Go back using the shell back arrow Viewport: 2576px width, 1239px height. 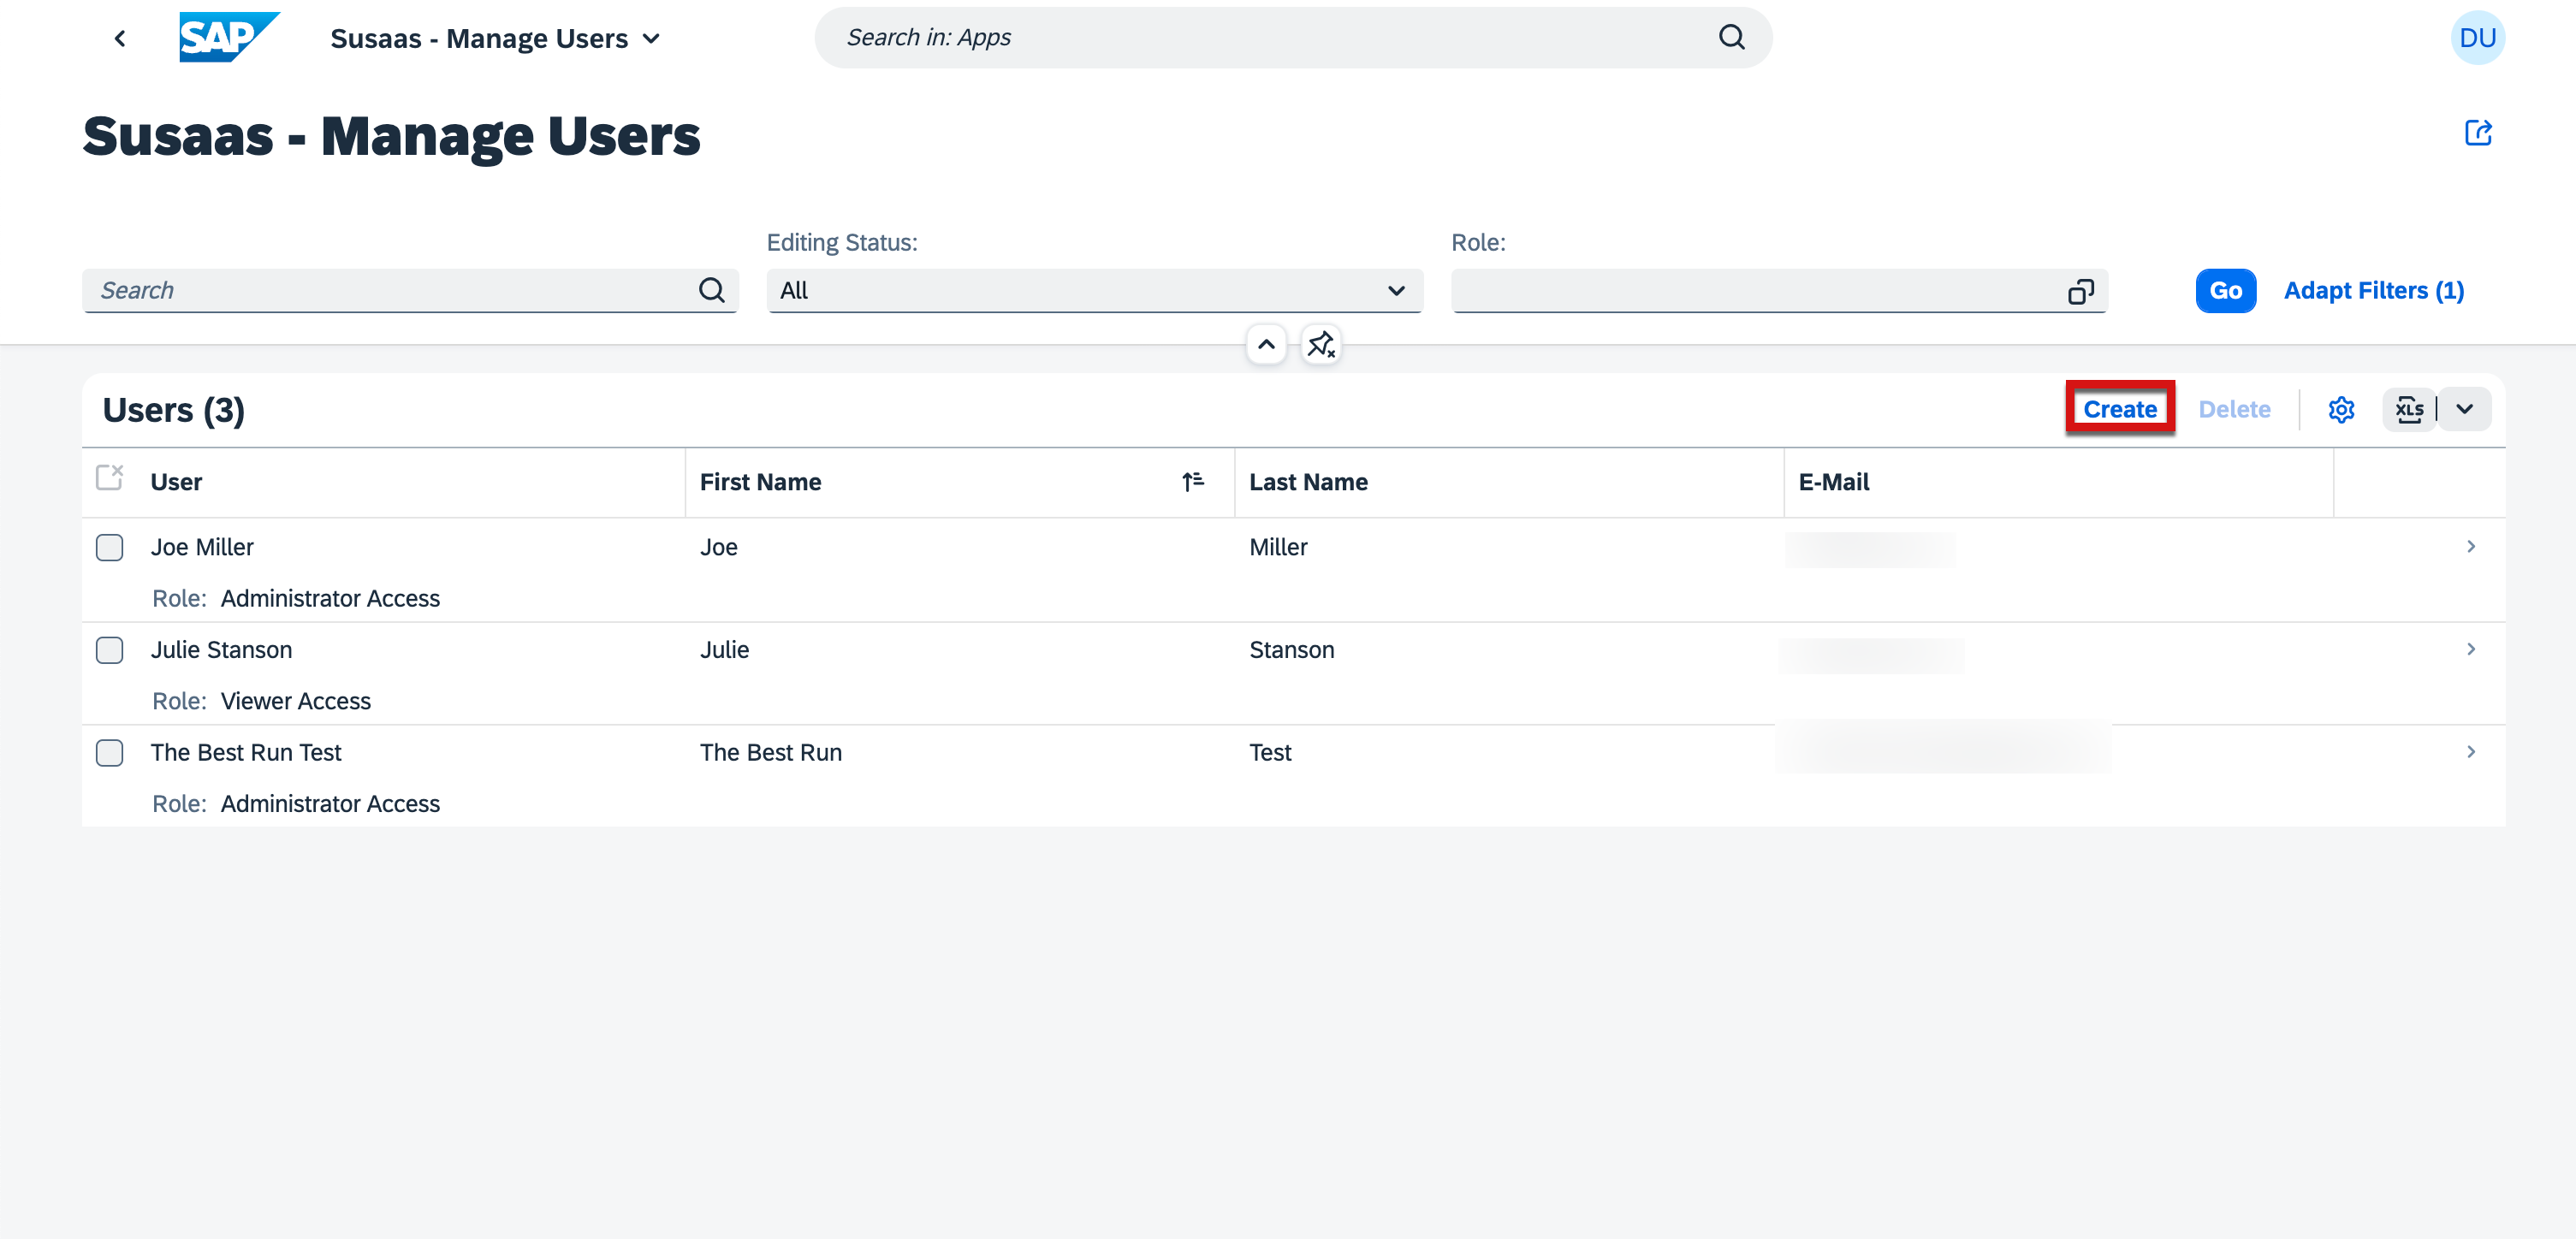tap(120, 38)
